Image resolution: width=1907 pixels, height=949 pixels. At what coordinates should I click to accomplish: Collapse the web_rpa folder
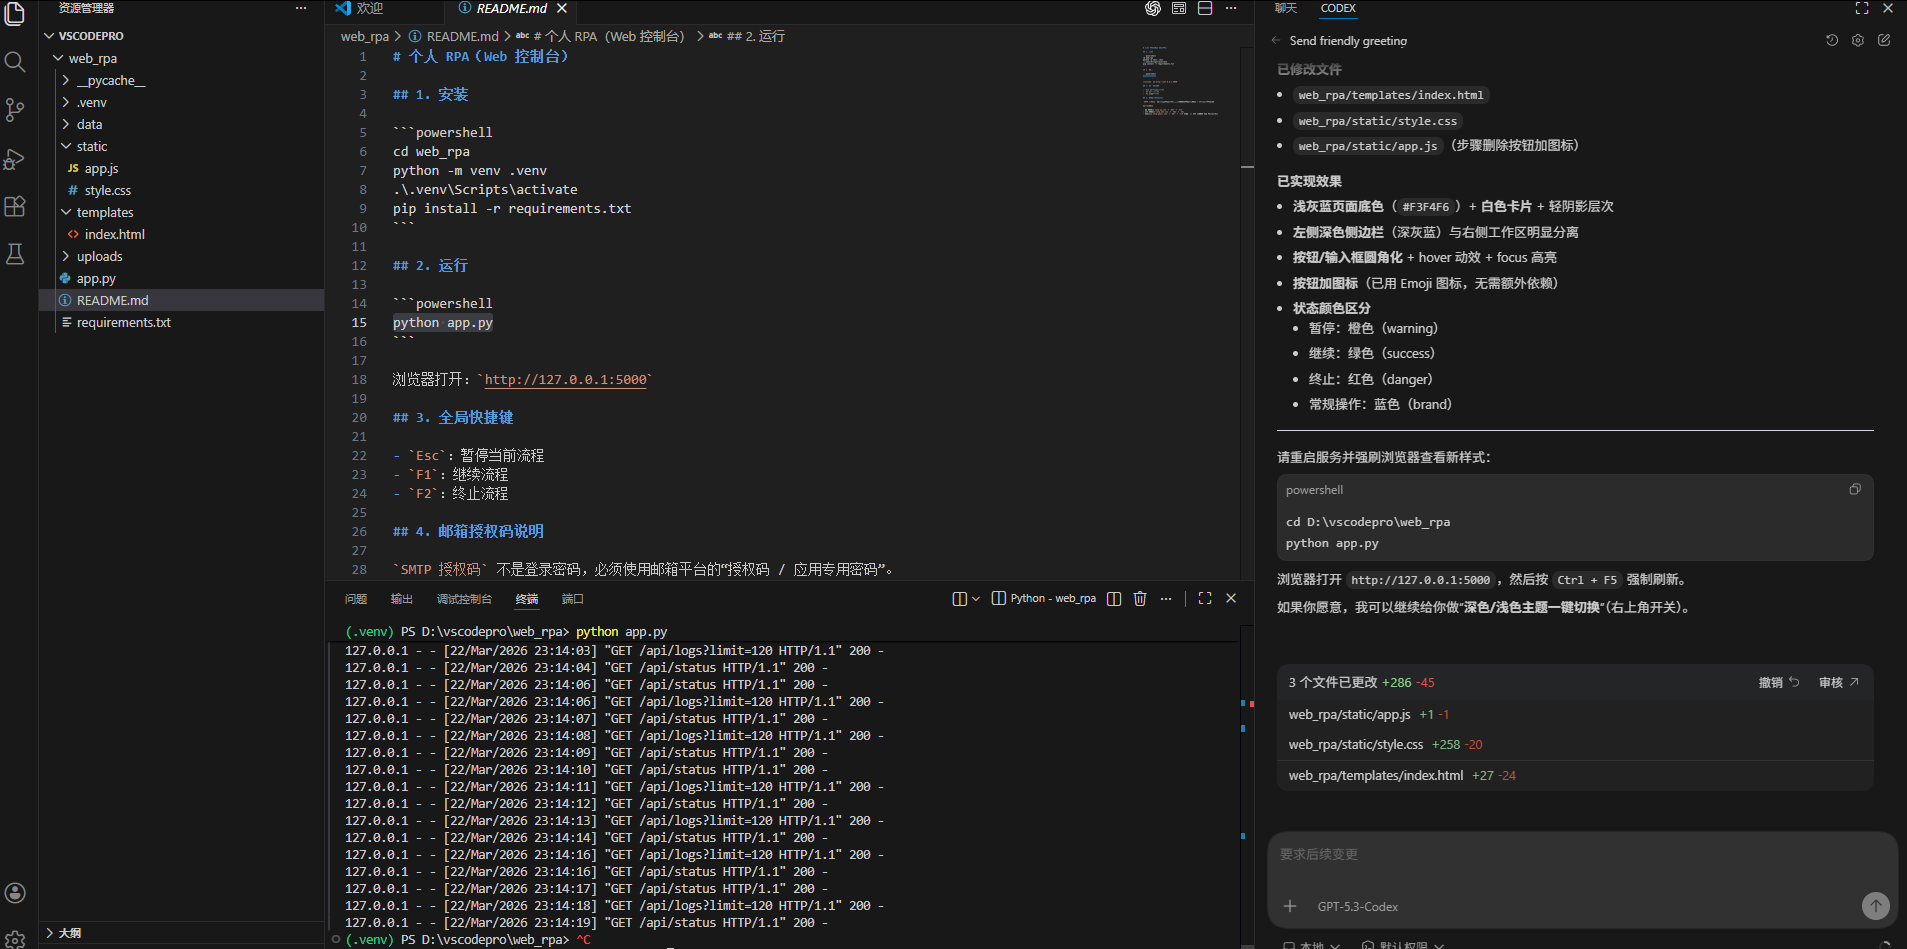tap(58, 58)
